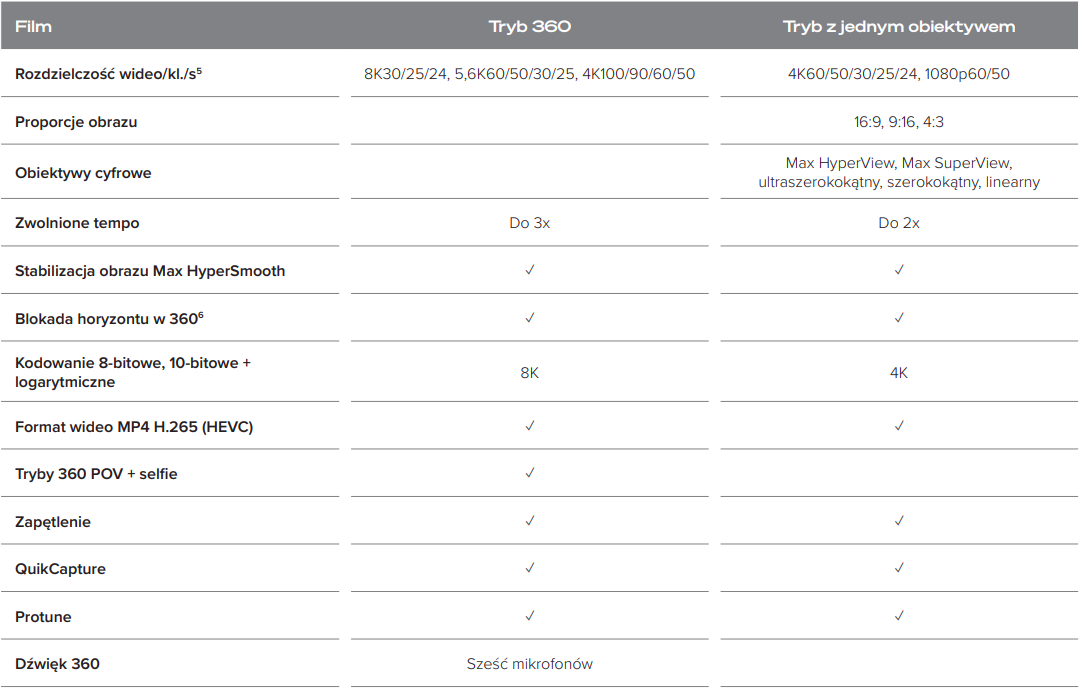
Task: Click the Blokada horyzontu checkmark under Tryb 360
Action: [x=529, y=318]
